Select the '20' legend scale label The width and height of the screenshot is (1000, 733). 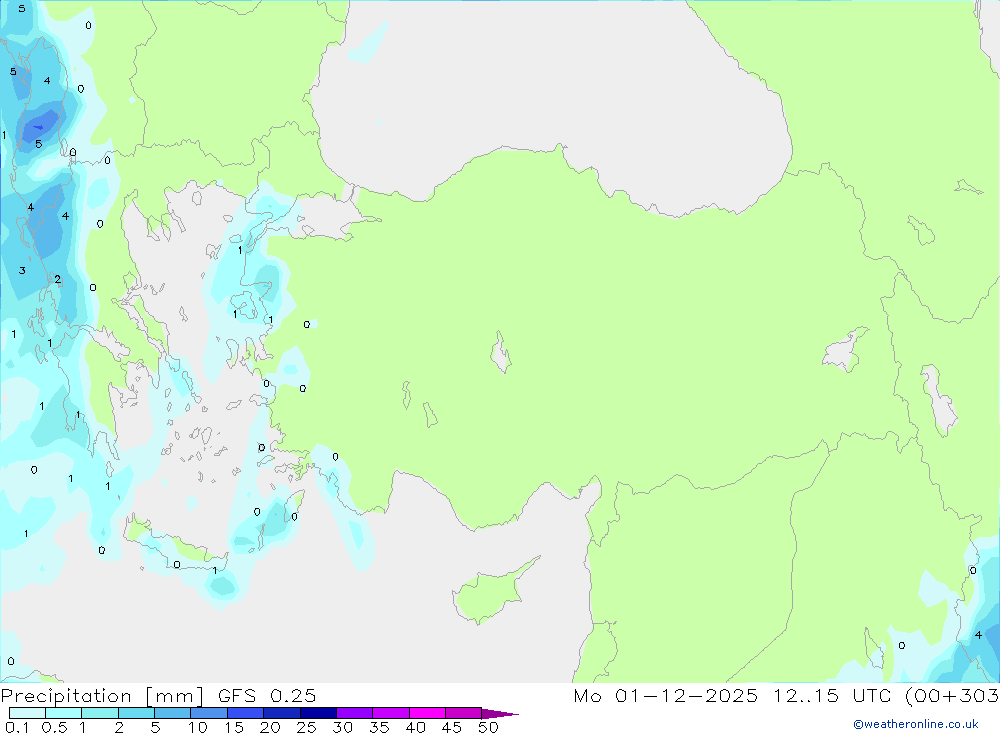[270, 727]
